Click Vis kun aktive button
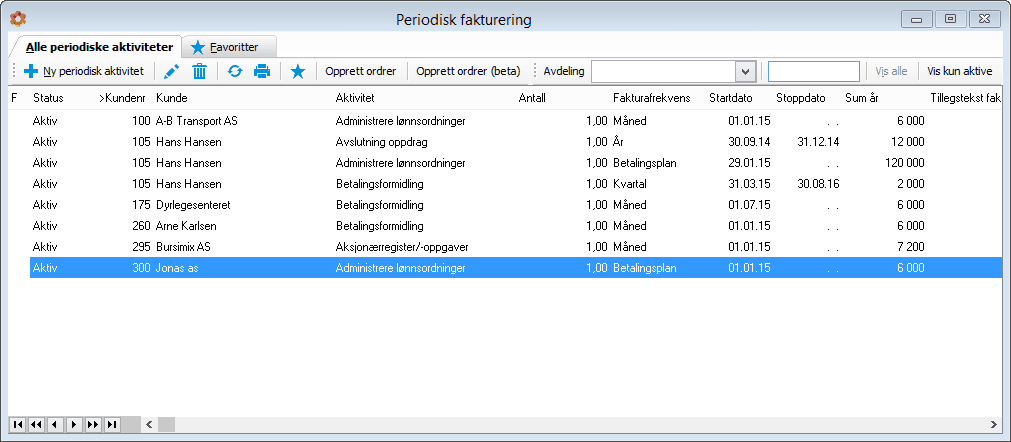This screenshot has width=1011, height=442. click(x=959, y=72)
